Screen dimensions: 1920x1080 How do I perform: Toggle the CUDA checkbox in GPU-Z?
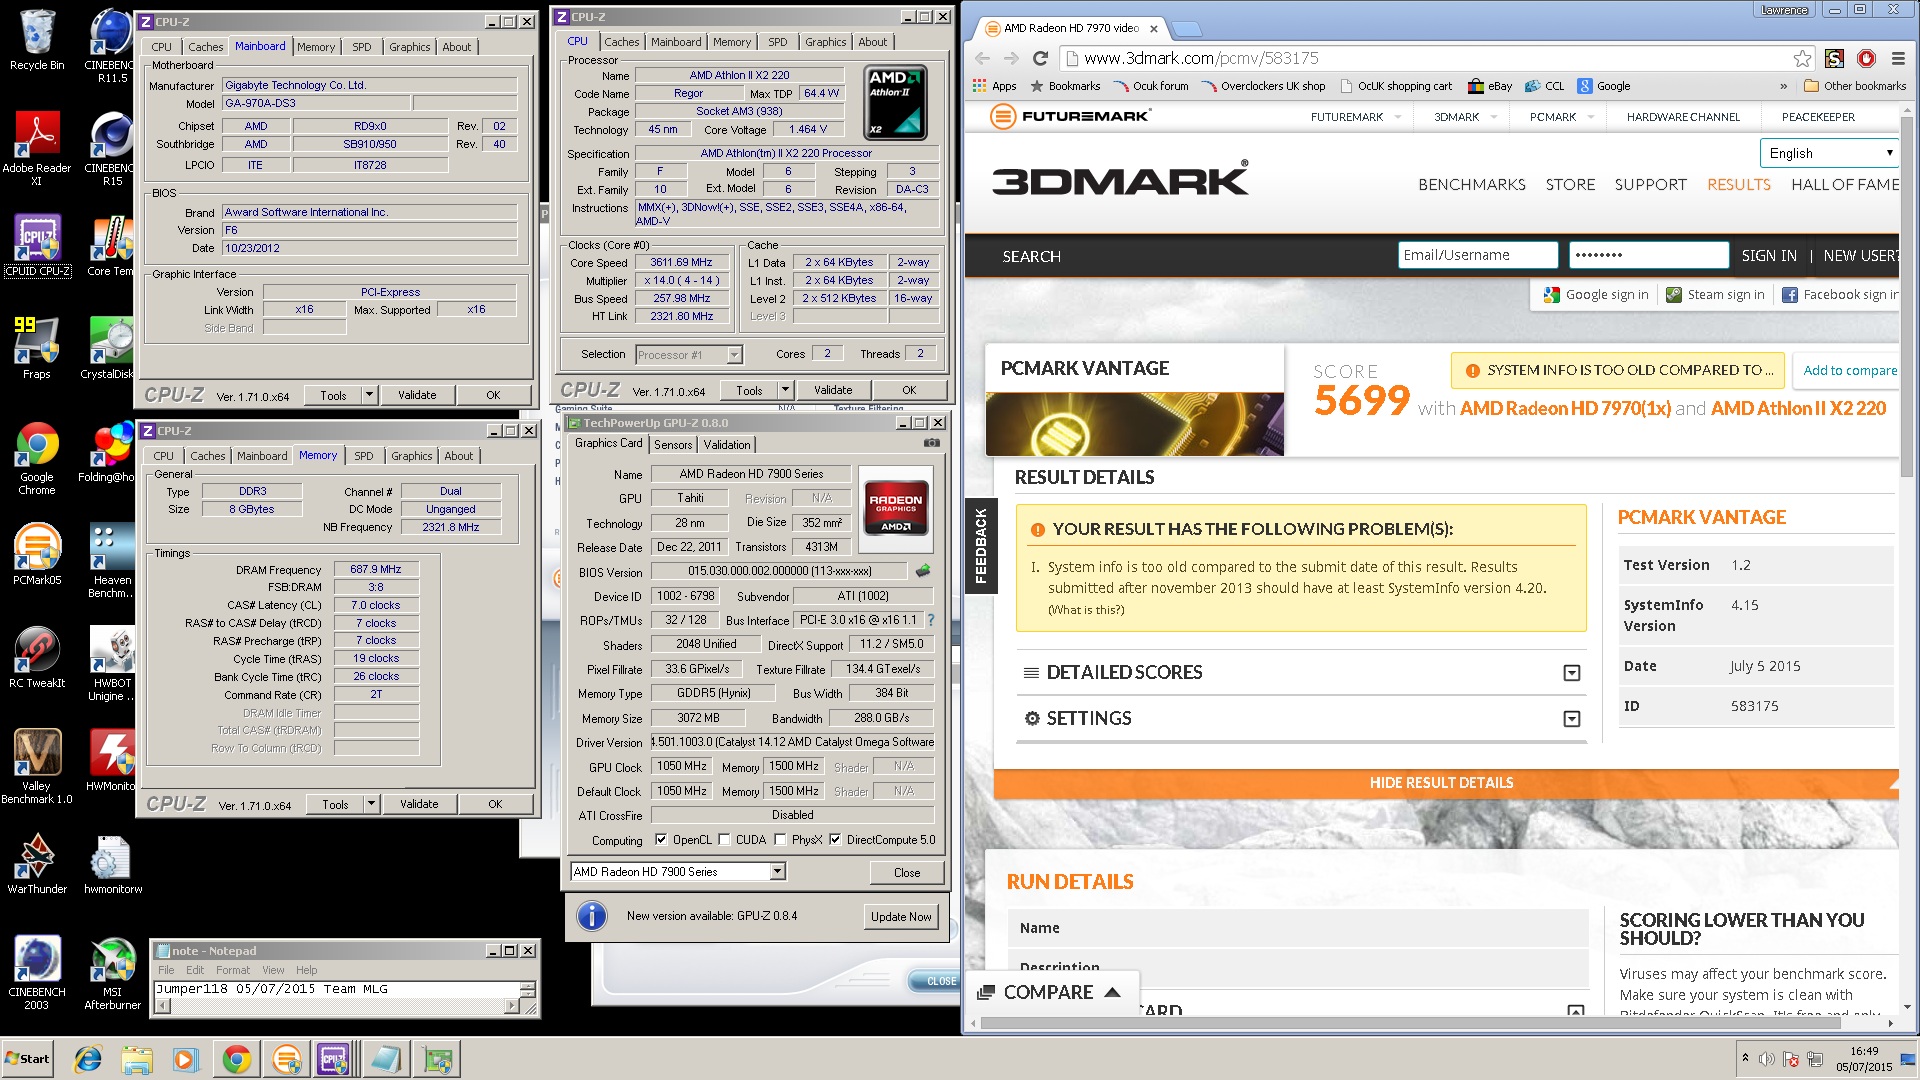pos(724,840)
